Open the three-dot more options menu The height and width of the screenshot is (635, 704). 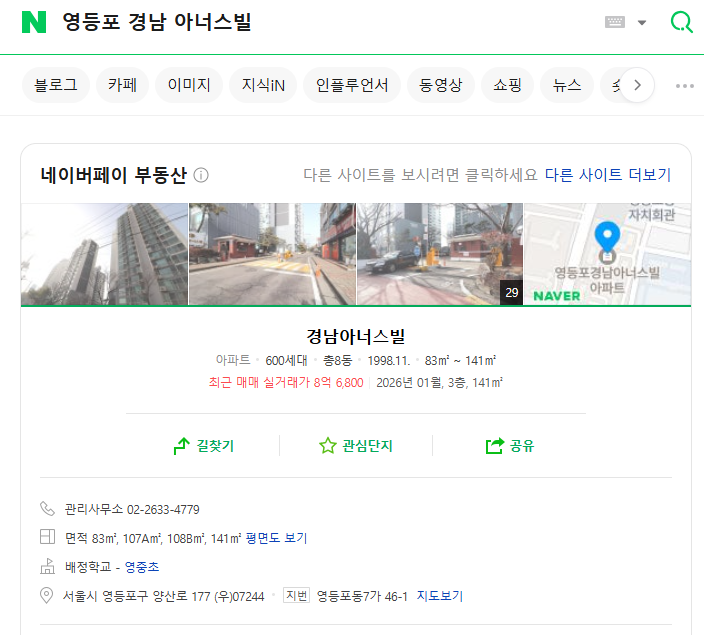pos(685,86)
